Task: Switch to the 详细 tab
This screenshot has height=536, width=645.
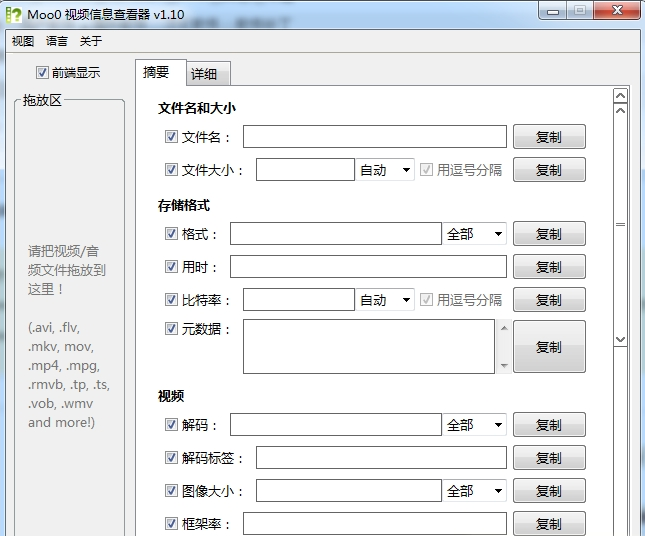Action: point(209,74)
